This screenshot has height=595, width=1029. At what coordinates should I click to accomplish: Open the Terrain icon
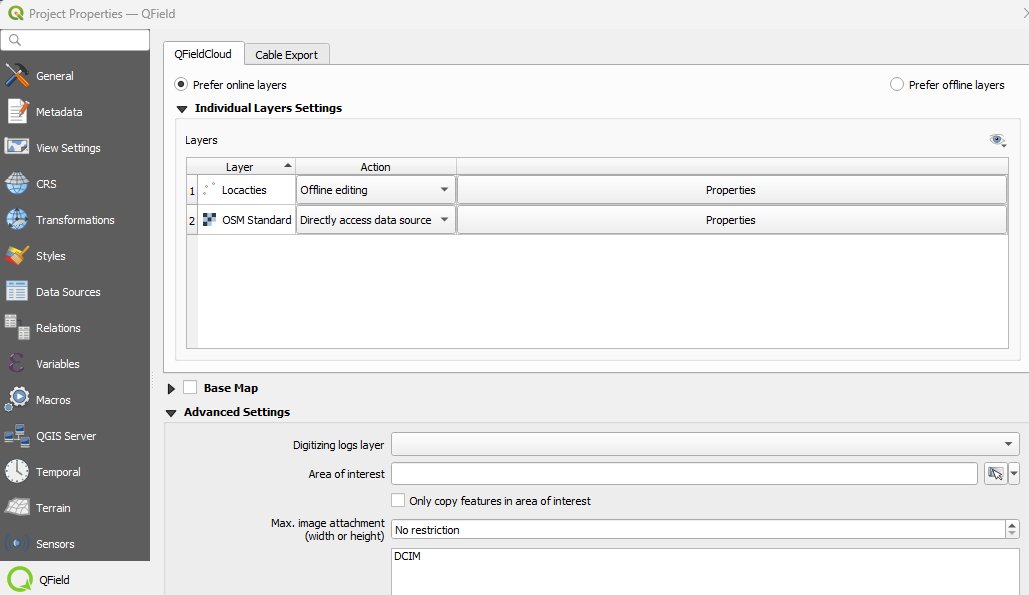(17, 508)
